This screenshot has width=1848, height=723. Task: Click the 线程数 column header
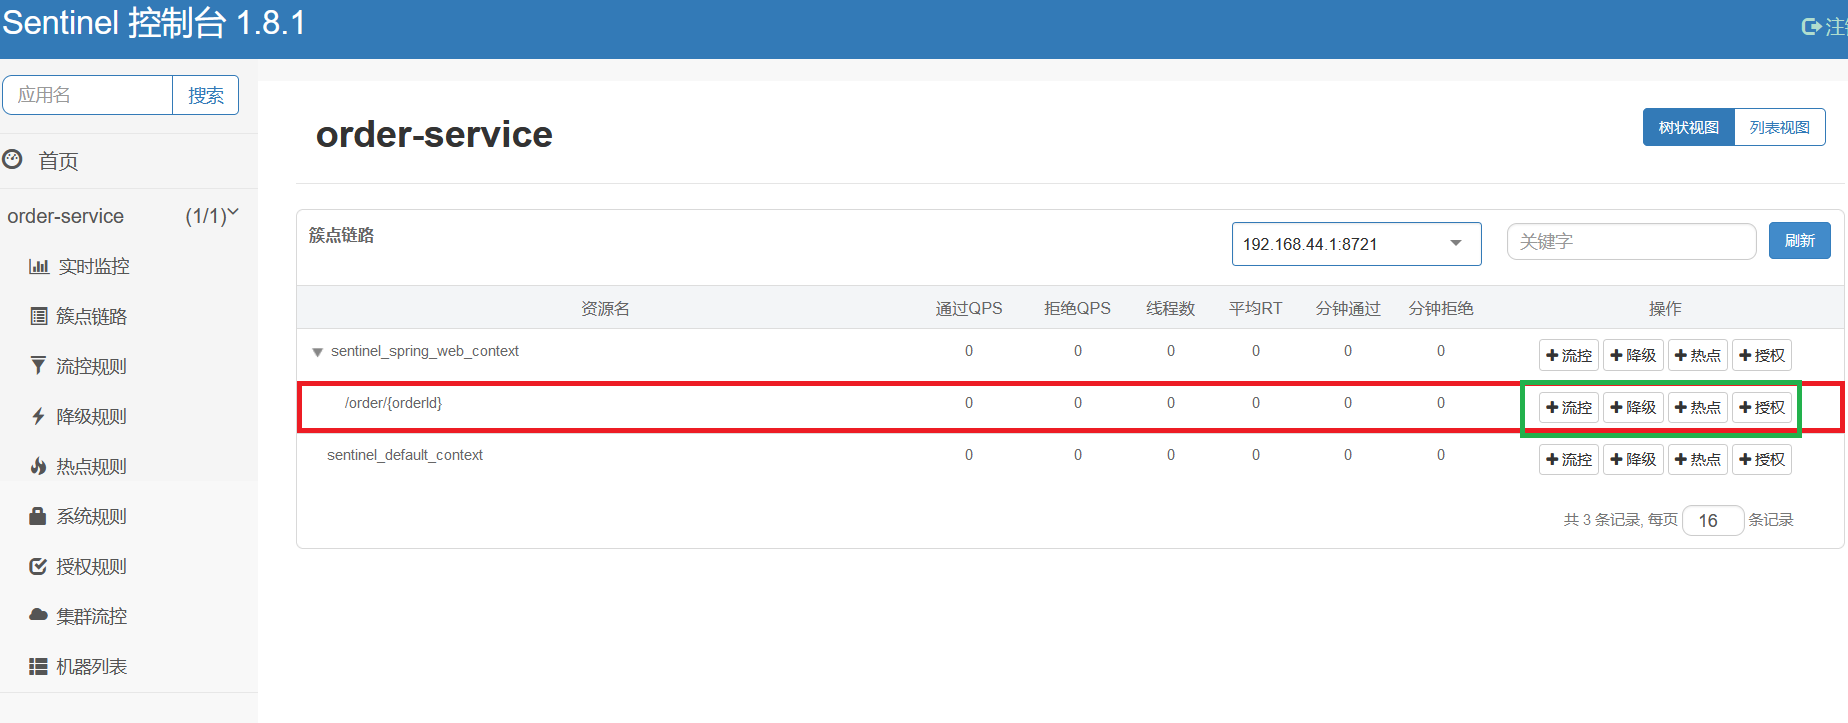1171,308
